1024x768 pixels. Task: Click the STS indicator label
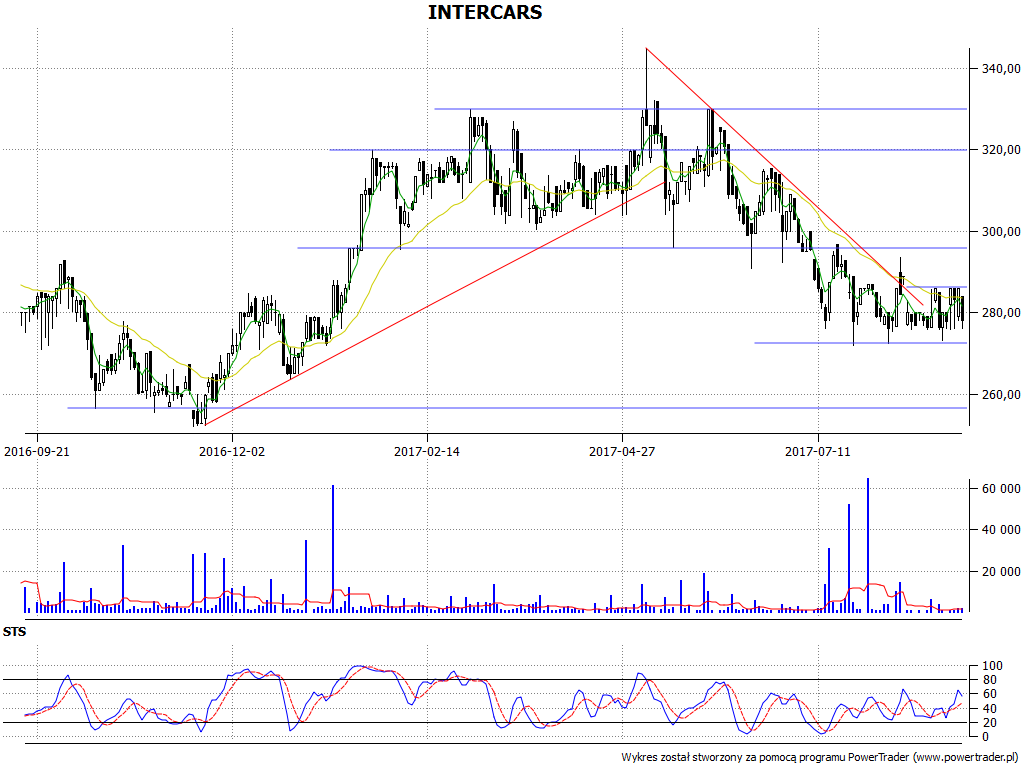point(14,632)
